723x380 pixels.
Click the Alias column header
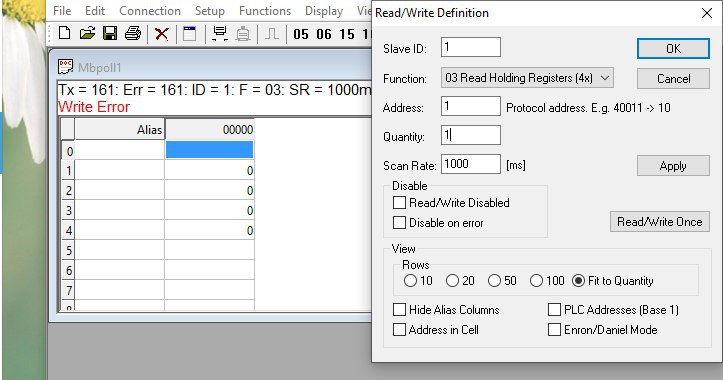coord(119,130)
